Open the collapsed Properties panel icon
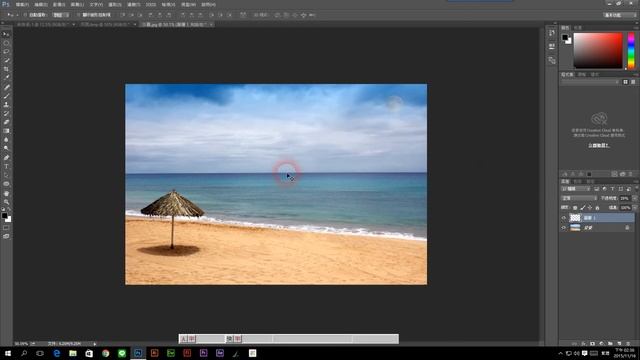The width and height of the screenshot is (640, 360). coord(552,47)
